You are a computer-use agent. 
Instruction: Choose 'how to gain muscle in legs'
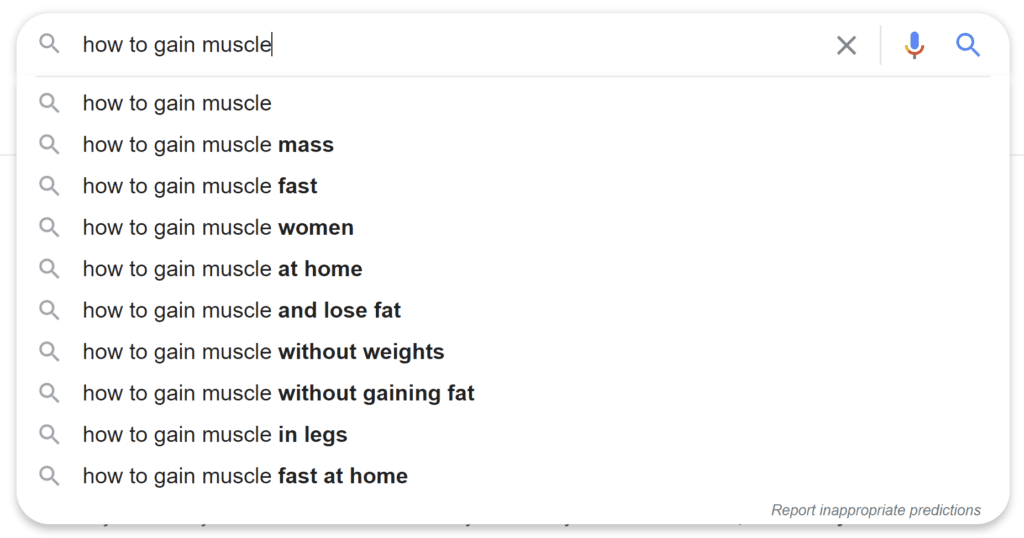513,435
